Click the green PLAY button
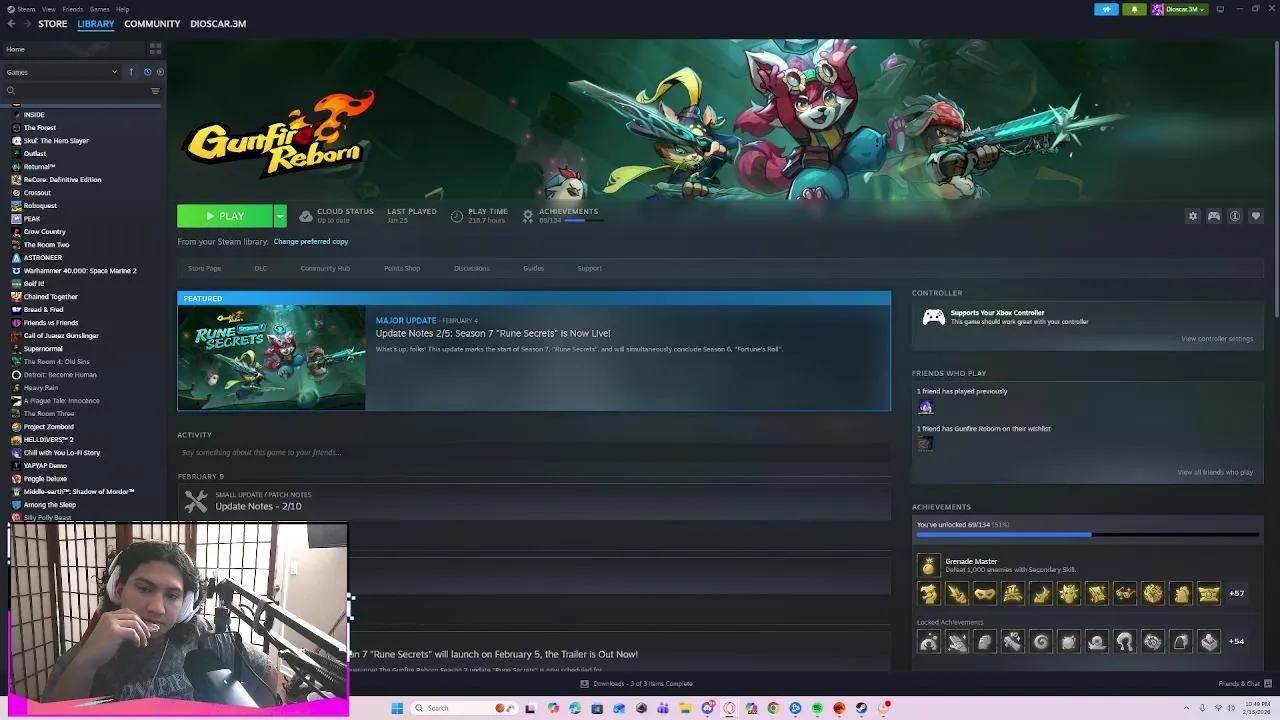 point(225,216)
